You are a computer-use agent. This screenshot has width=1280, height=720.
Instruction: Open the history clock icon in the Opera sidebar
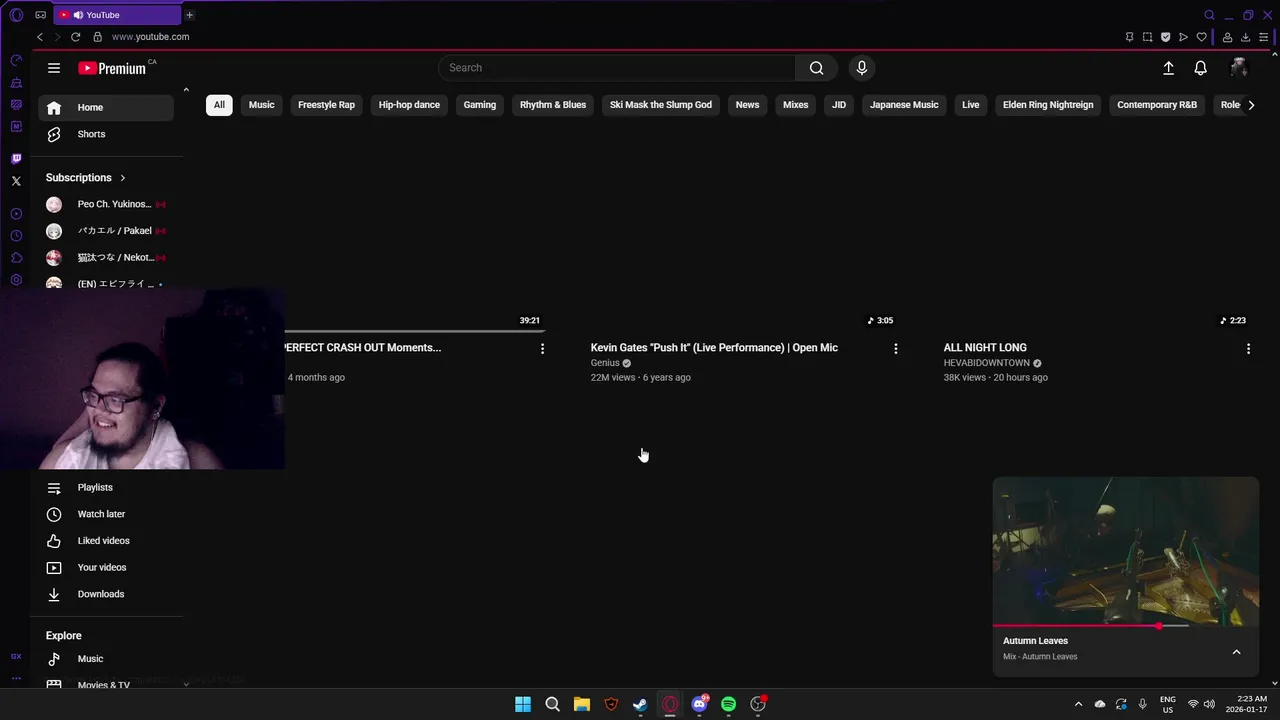click(x=16, y=236)
